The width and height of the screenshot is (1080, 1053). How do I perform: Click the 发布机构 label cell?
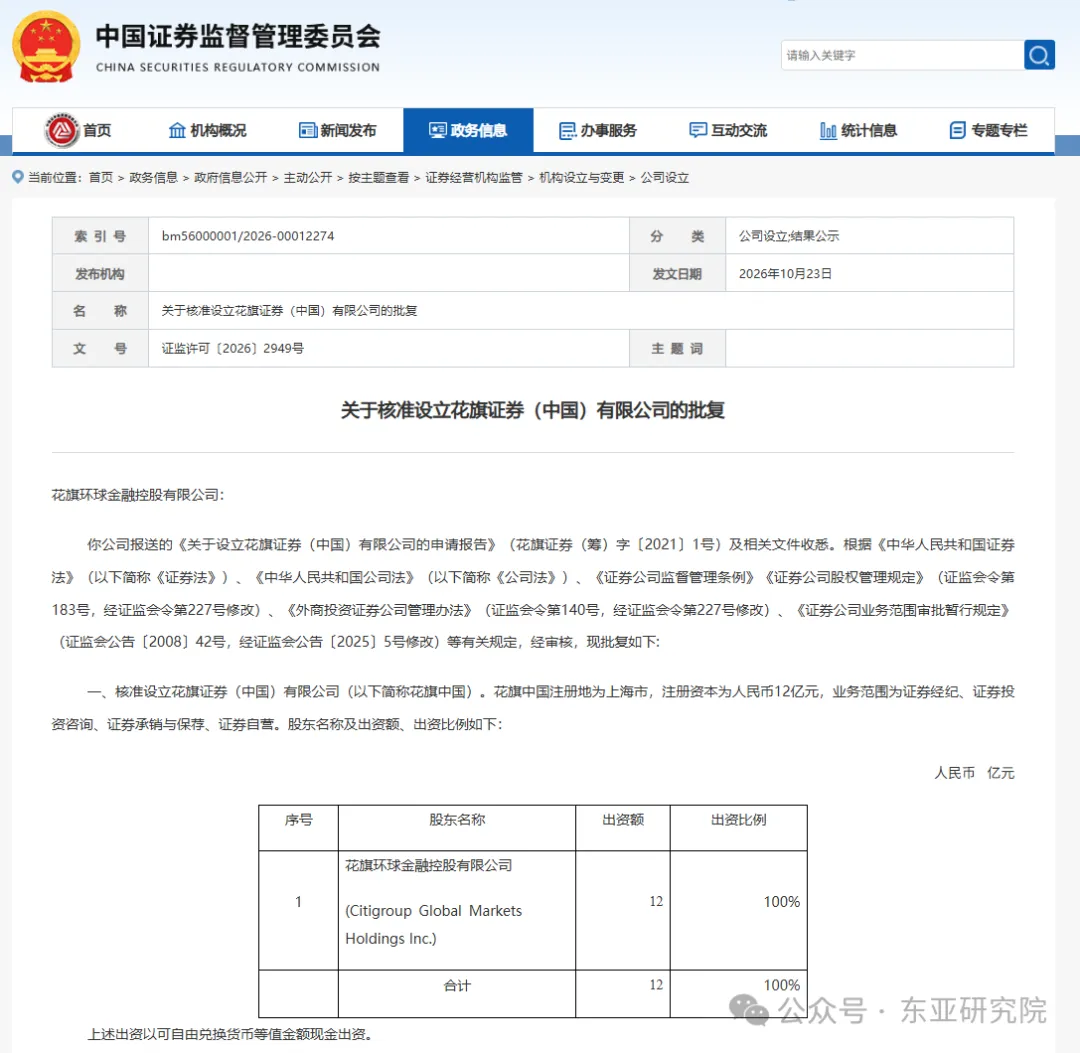(100, 273)
